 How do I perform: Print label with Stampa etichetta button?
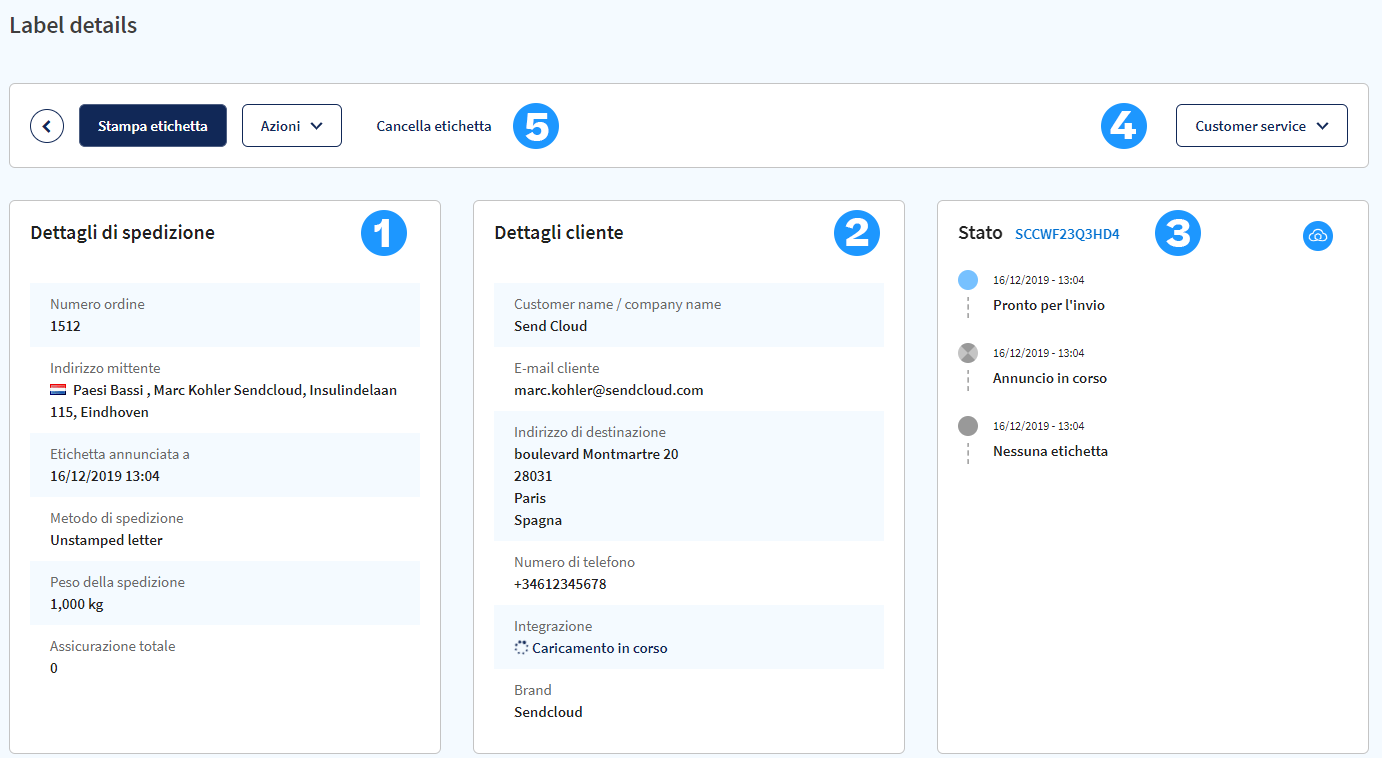click(x=153, y=126)
